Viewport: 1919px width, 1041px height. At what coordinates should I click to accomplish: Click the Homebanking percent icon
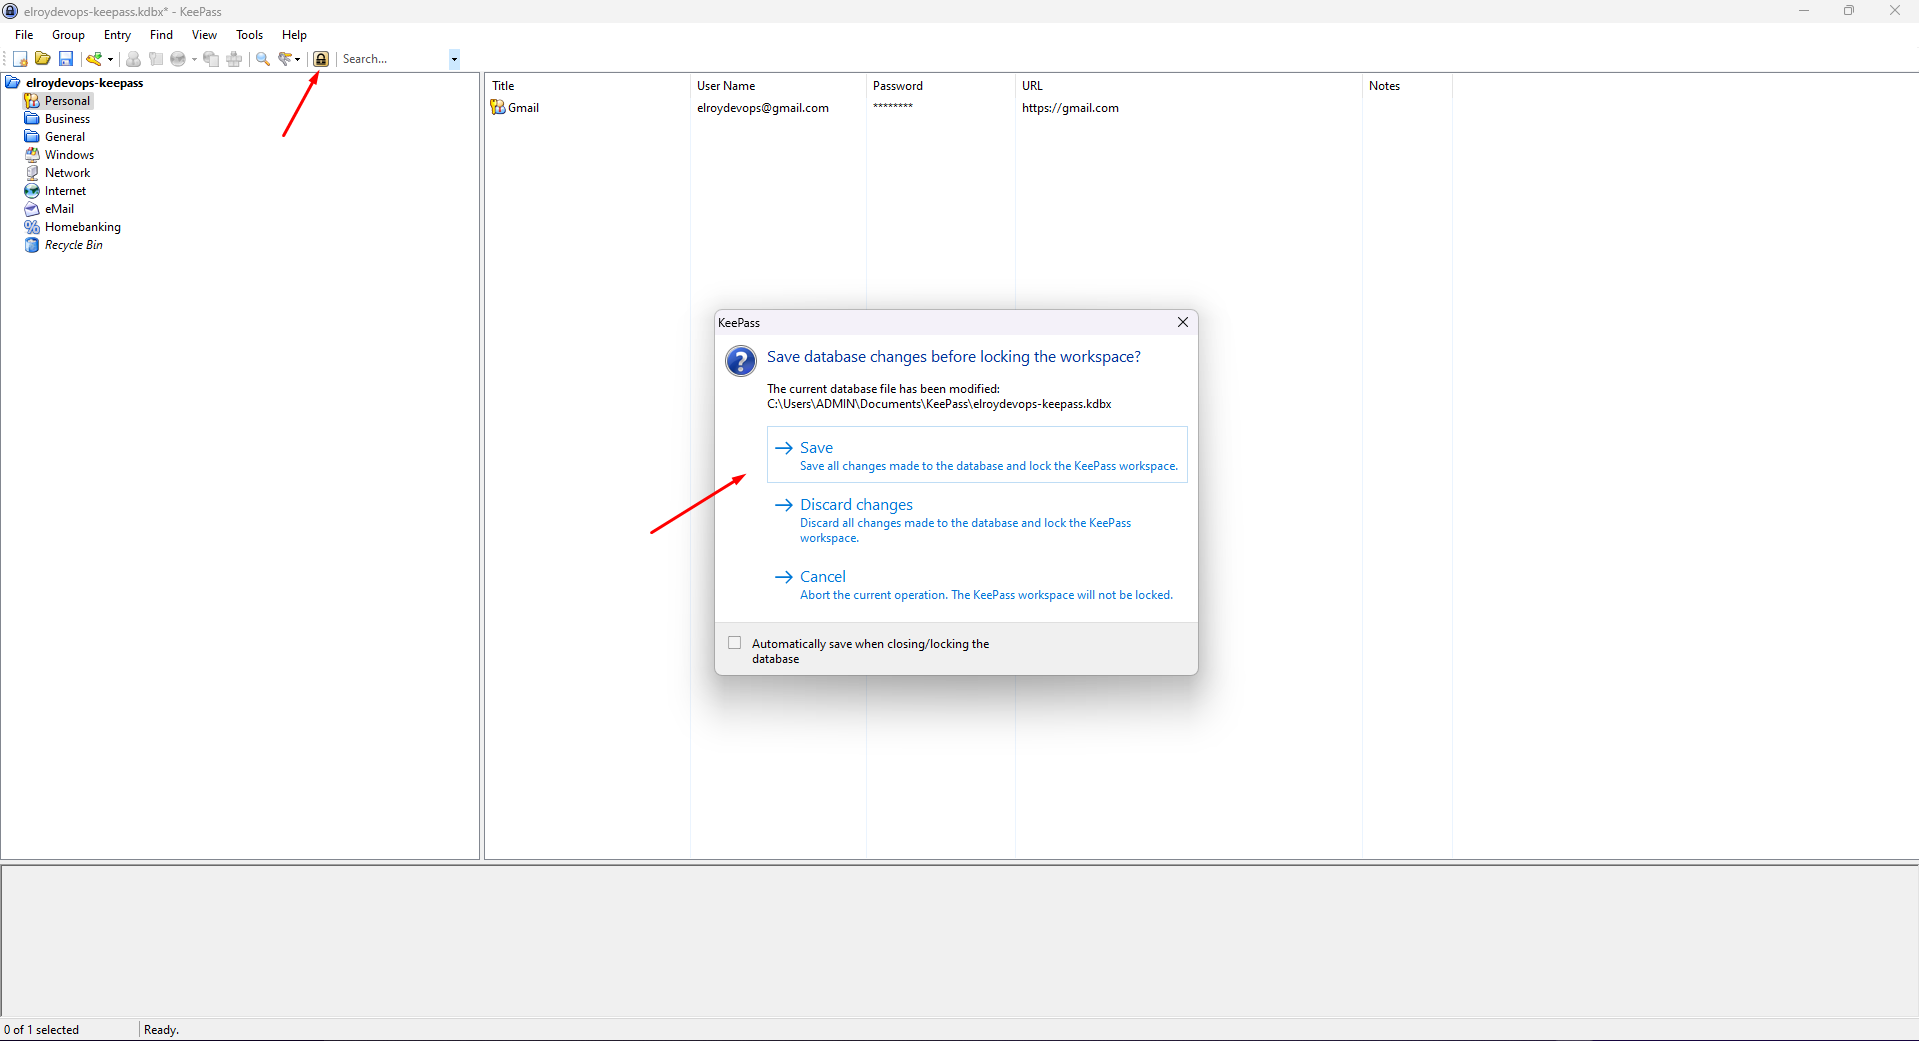click(32, 227)
